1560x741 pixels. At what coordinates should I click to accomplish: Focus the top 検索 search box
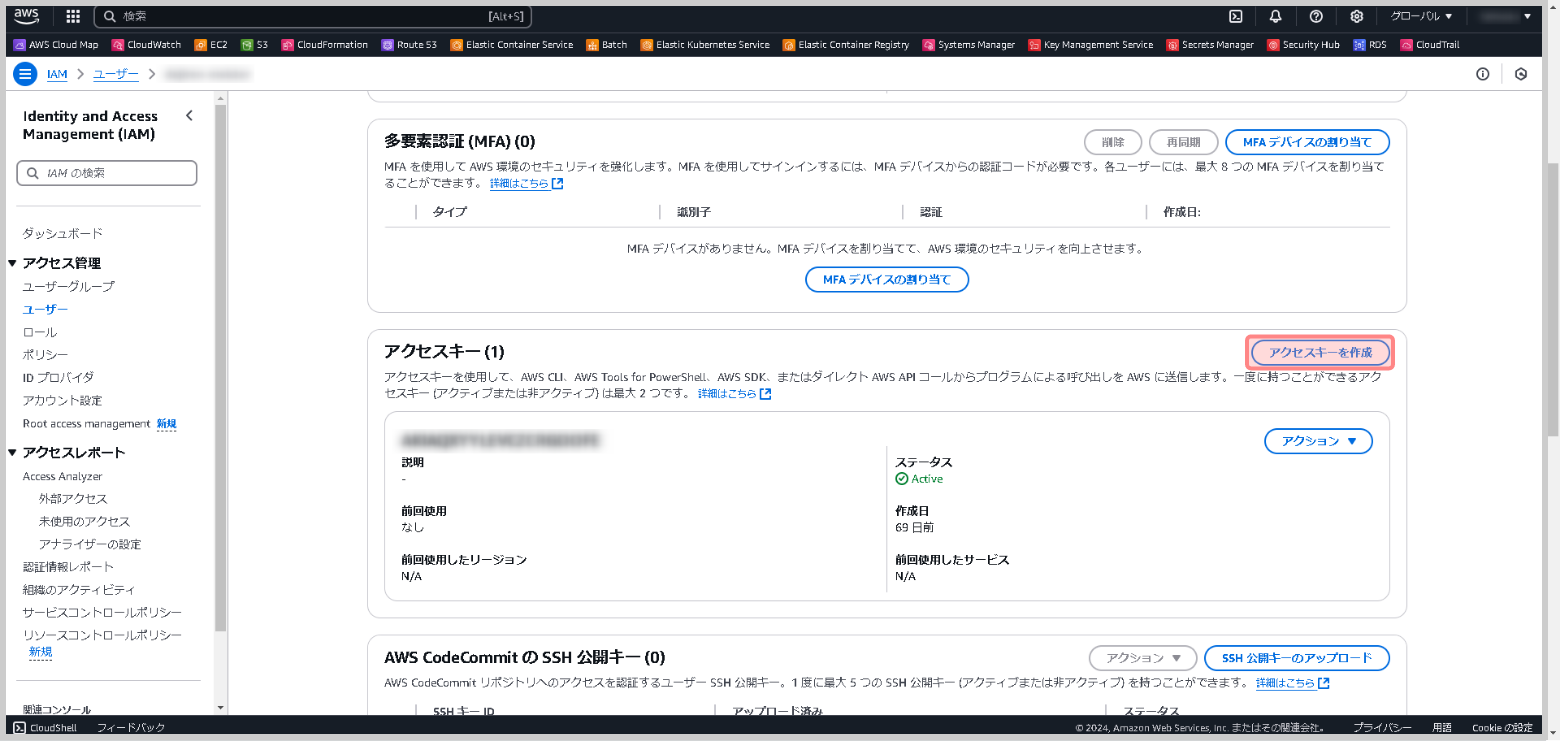(313, 16)
